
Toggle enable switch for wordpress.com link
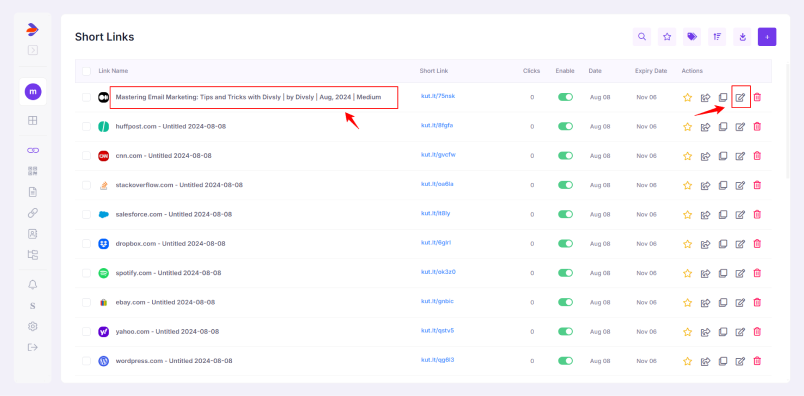(565, 361)
